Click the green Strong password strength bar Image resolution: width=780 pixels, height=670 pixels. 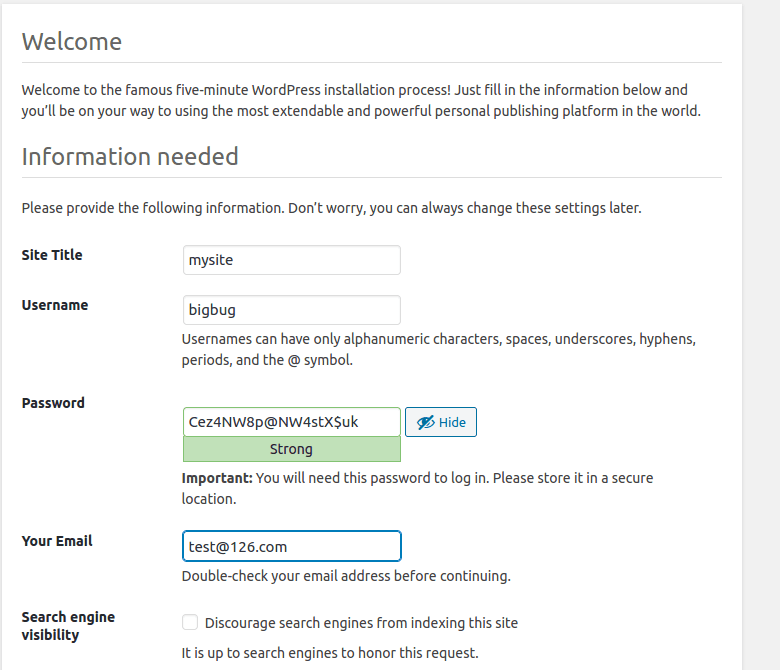(291, 450)
